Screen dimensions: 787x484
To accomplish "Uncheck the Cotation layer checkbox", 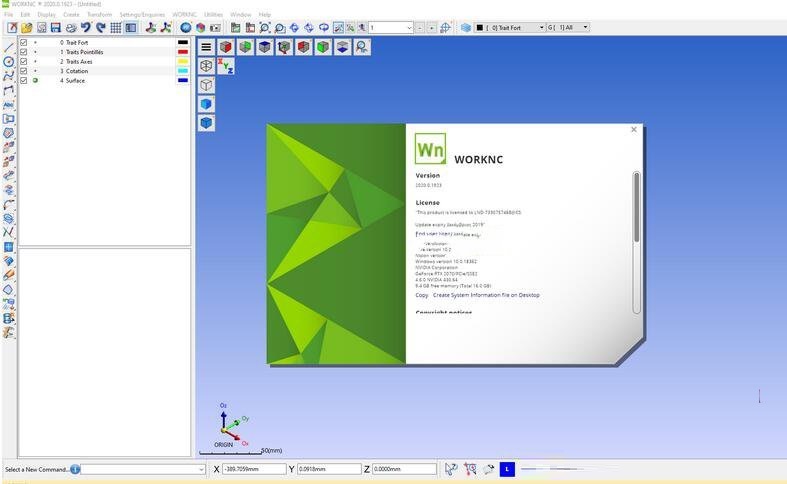I will coord(24,71).
